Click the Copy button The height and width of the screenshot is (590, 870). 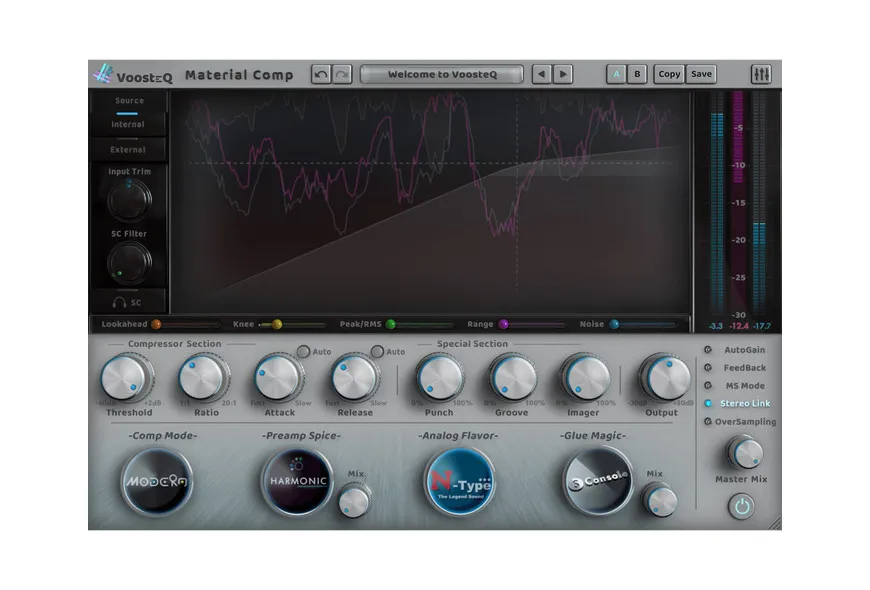[x=669, y=74]
